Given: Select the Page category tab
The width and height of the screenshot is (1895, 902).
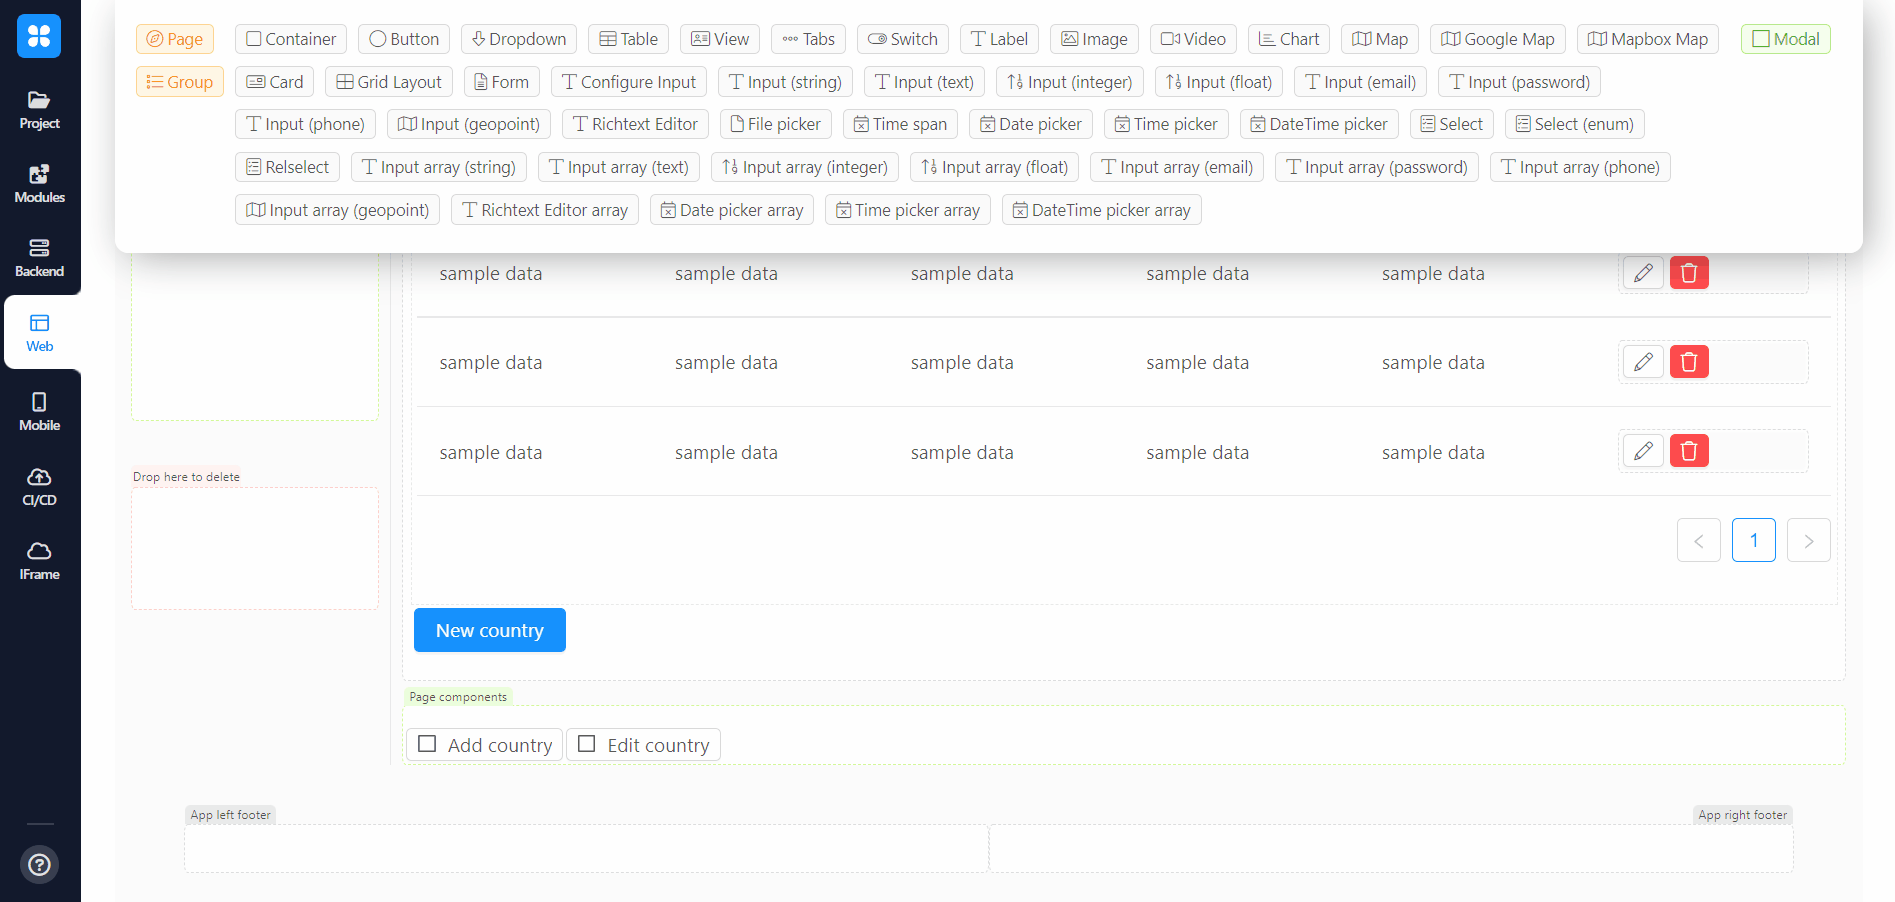Looking at the screenshot, I should (175, 39).
